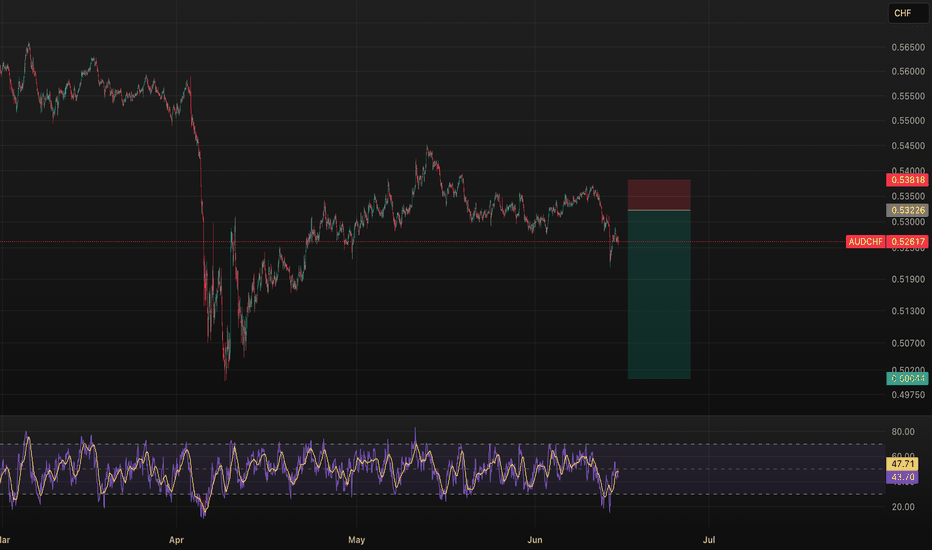Click the 0.51300 price axis value
The width and height of the screenshot is (932, 550).
coord(908,311)
